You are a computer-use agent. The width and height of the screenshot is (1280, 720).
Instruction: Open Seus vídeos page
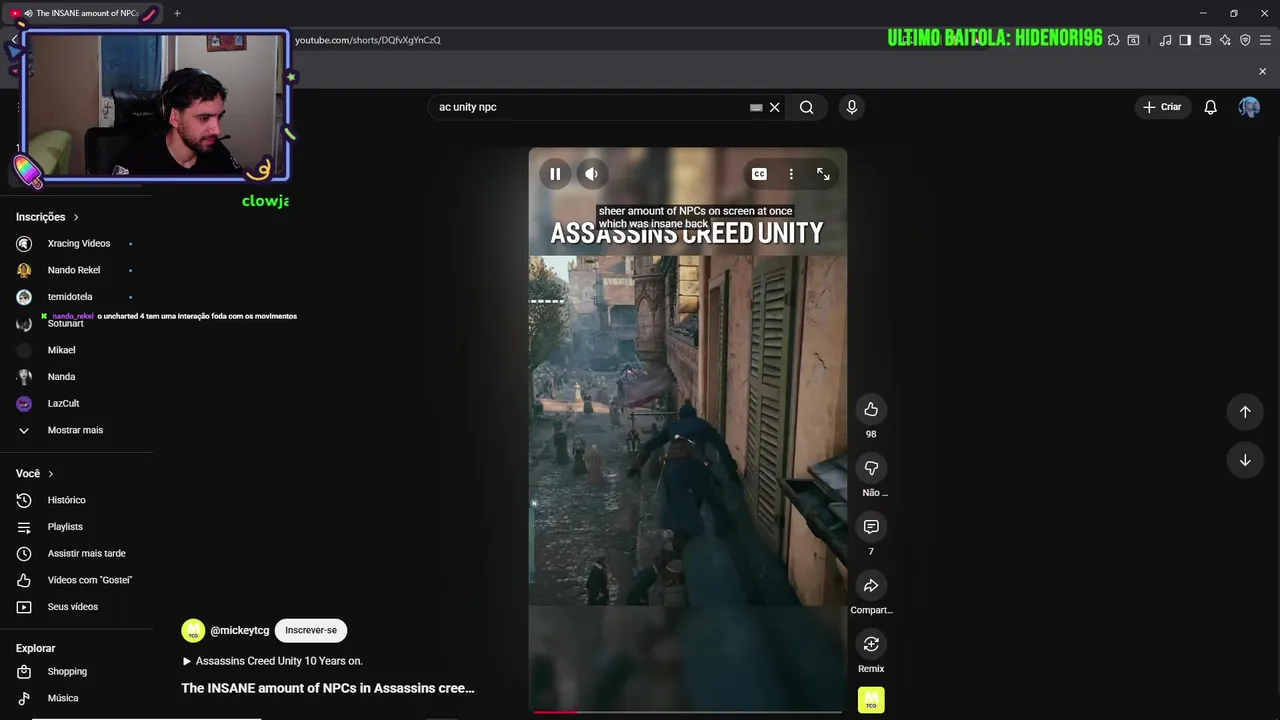72,607
